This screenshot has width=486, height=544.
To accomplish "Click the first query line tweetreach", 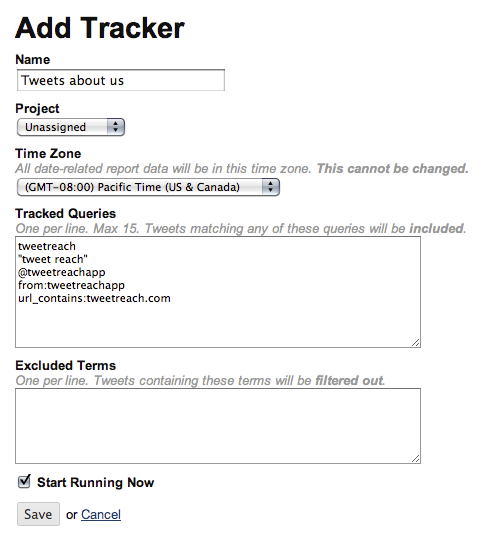I will tap(47, 246).
